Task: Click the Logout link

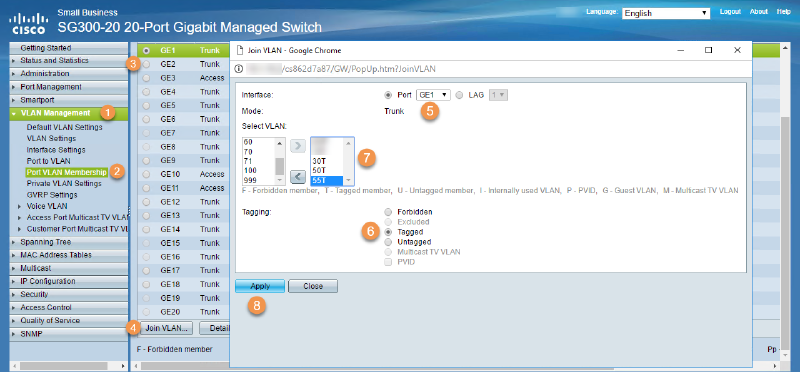Action: pyautogui.click(x=730, y=12)
